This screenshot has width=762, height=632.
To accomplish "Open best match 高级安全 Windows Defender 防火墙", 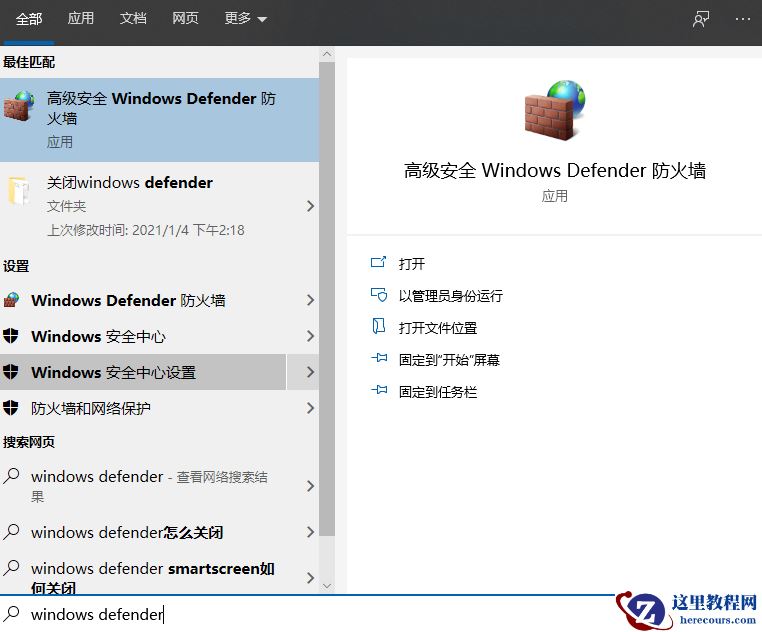I will point(159,120).
